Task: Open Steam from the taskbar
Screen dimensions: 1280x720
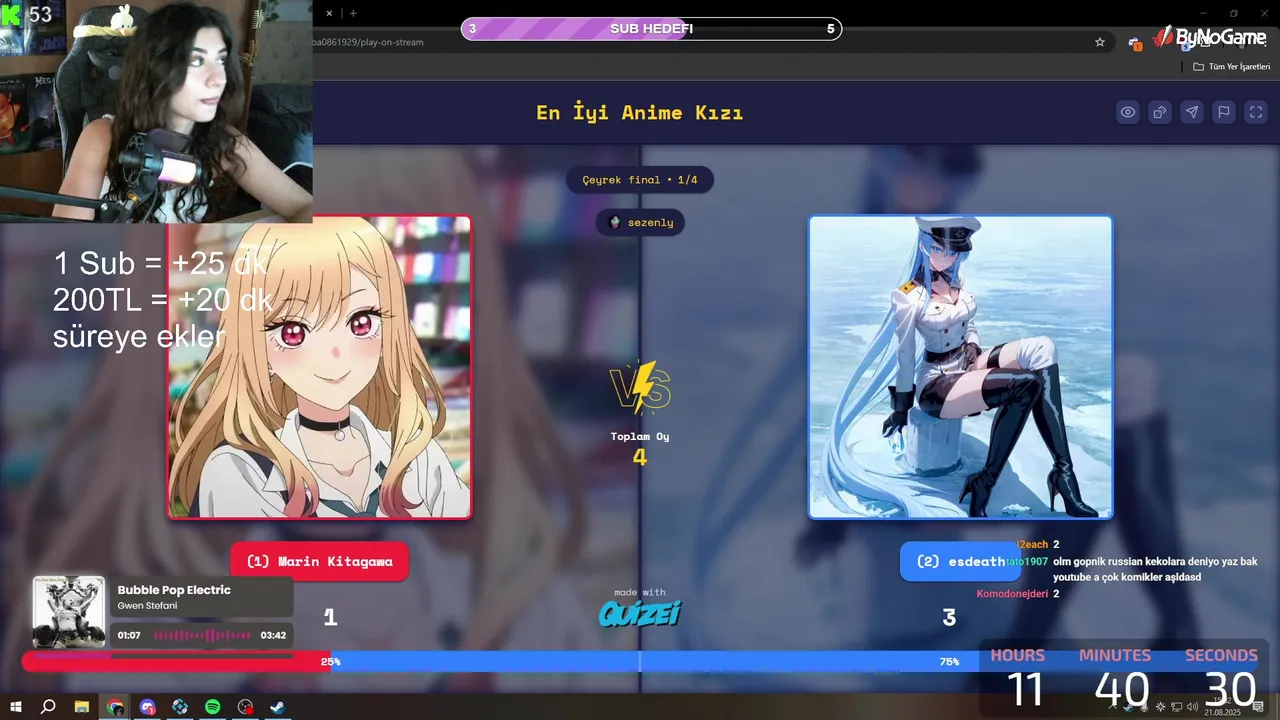Action: tap(278, 707)
